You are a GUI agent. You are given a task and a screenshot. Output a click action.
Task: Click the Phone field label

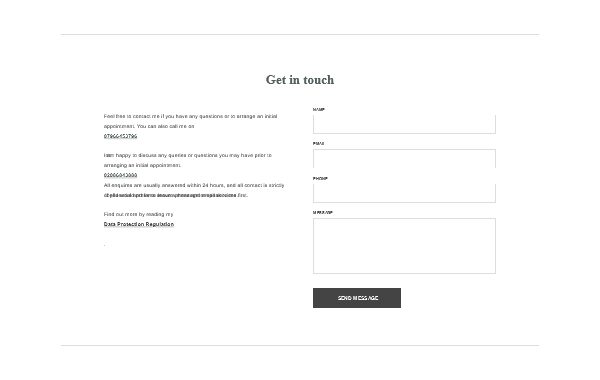[320, 178]
